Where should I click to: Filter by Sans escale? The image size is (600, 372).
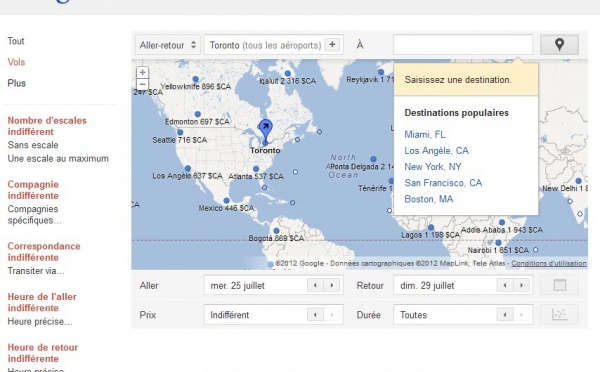[33, 145]
